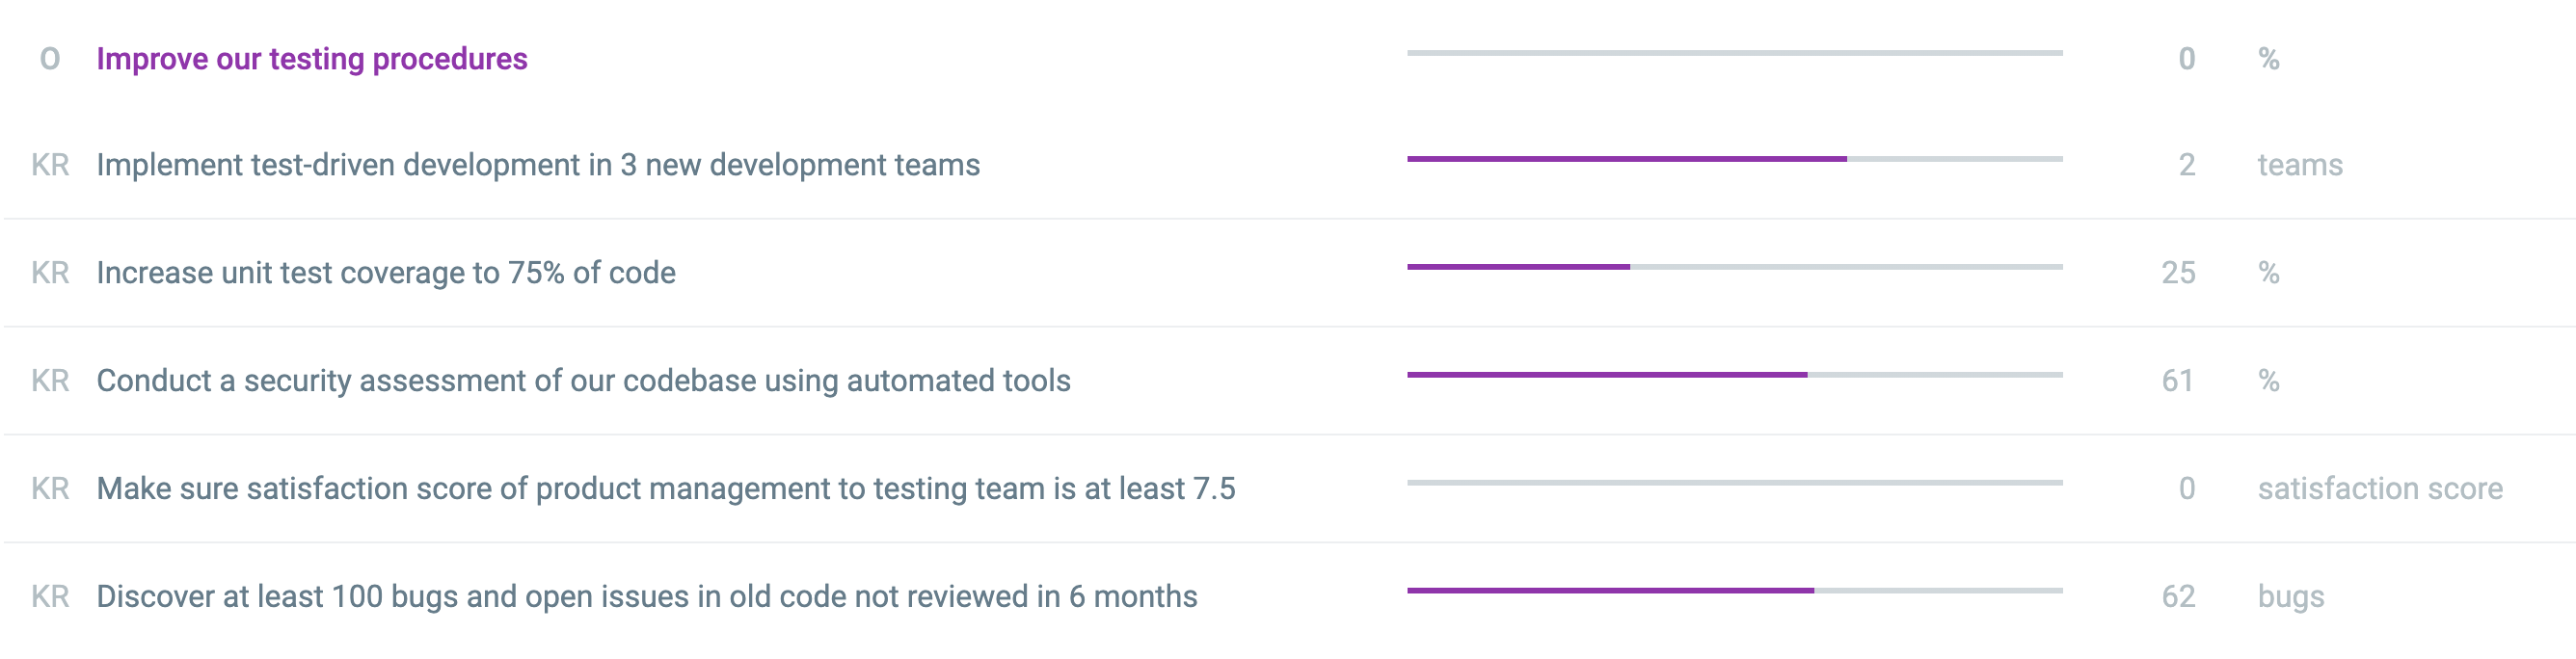
Task: Open the test-driven development key result
Action: point(538,165)
